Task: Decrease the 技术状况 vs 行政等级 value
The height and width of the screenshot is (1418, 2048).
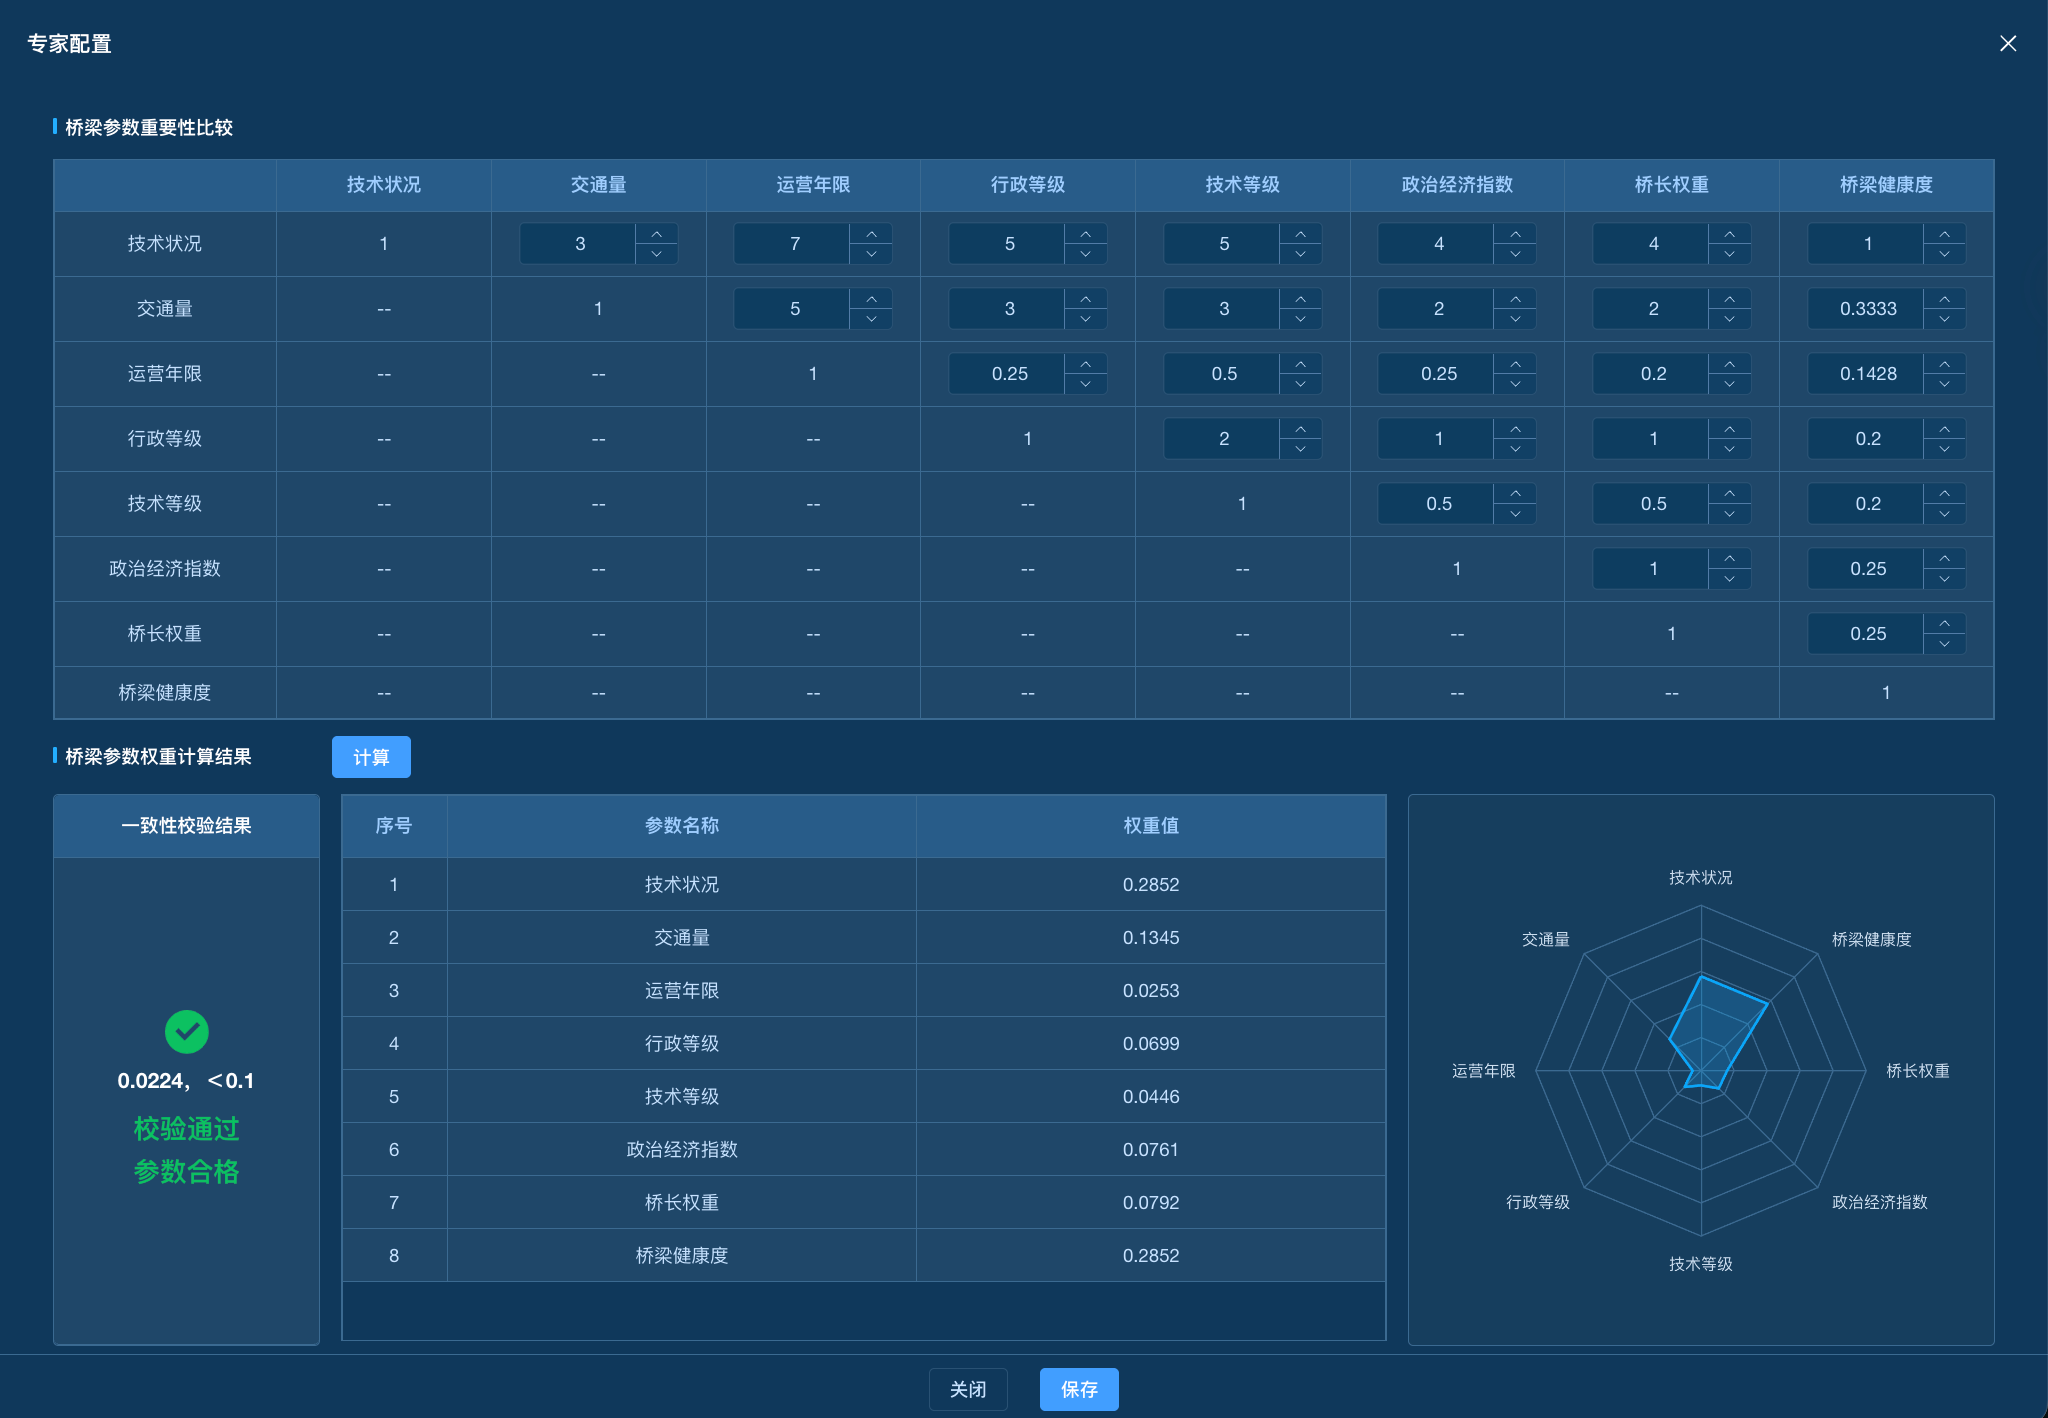Action: pyautogui.click(x=1086, y=254)
